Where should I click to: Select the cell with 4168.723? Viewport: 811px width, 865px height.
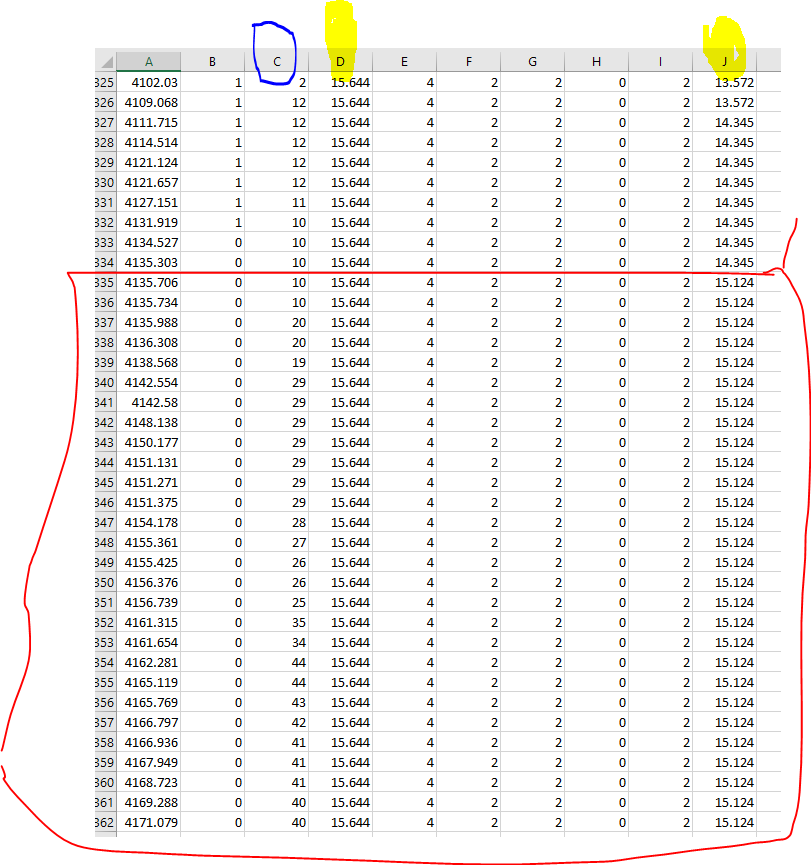pyautogui.click(x=148, y=782)
